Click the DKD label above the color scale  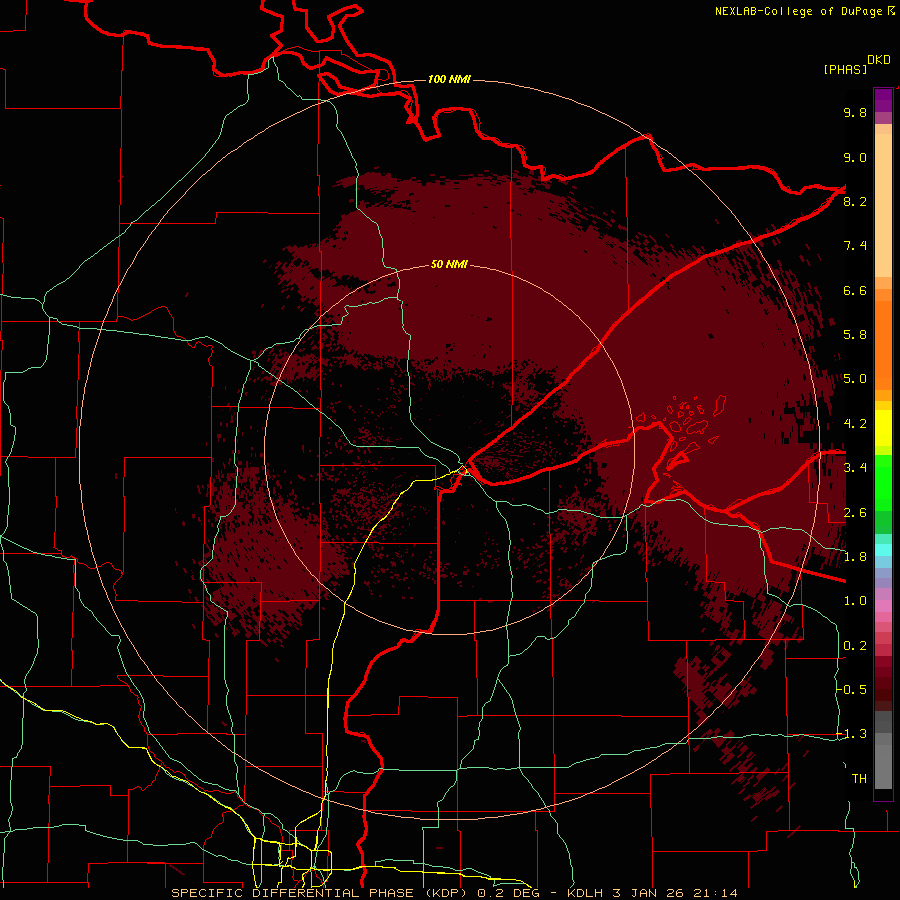point(879,60)
